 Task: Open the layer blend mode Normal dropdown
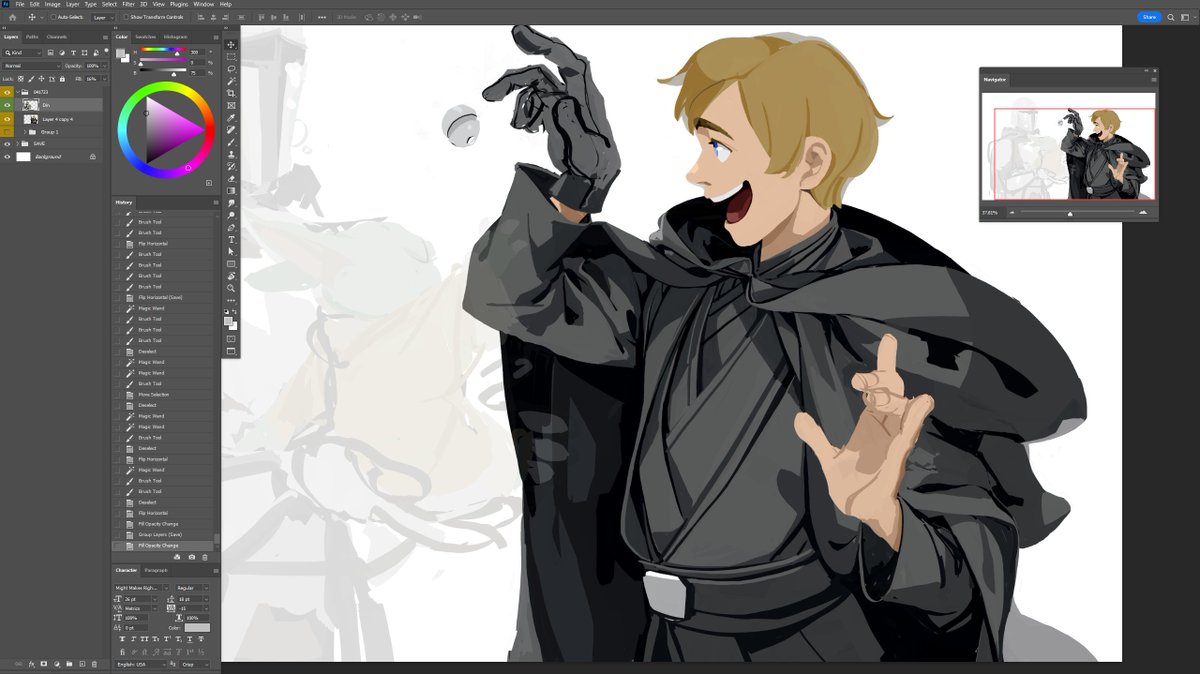click(x=32, y=66)
